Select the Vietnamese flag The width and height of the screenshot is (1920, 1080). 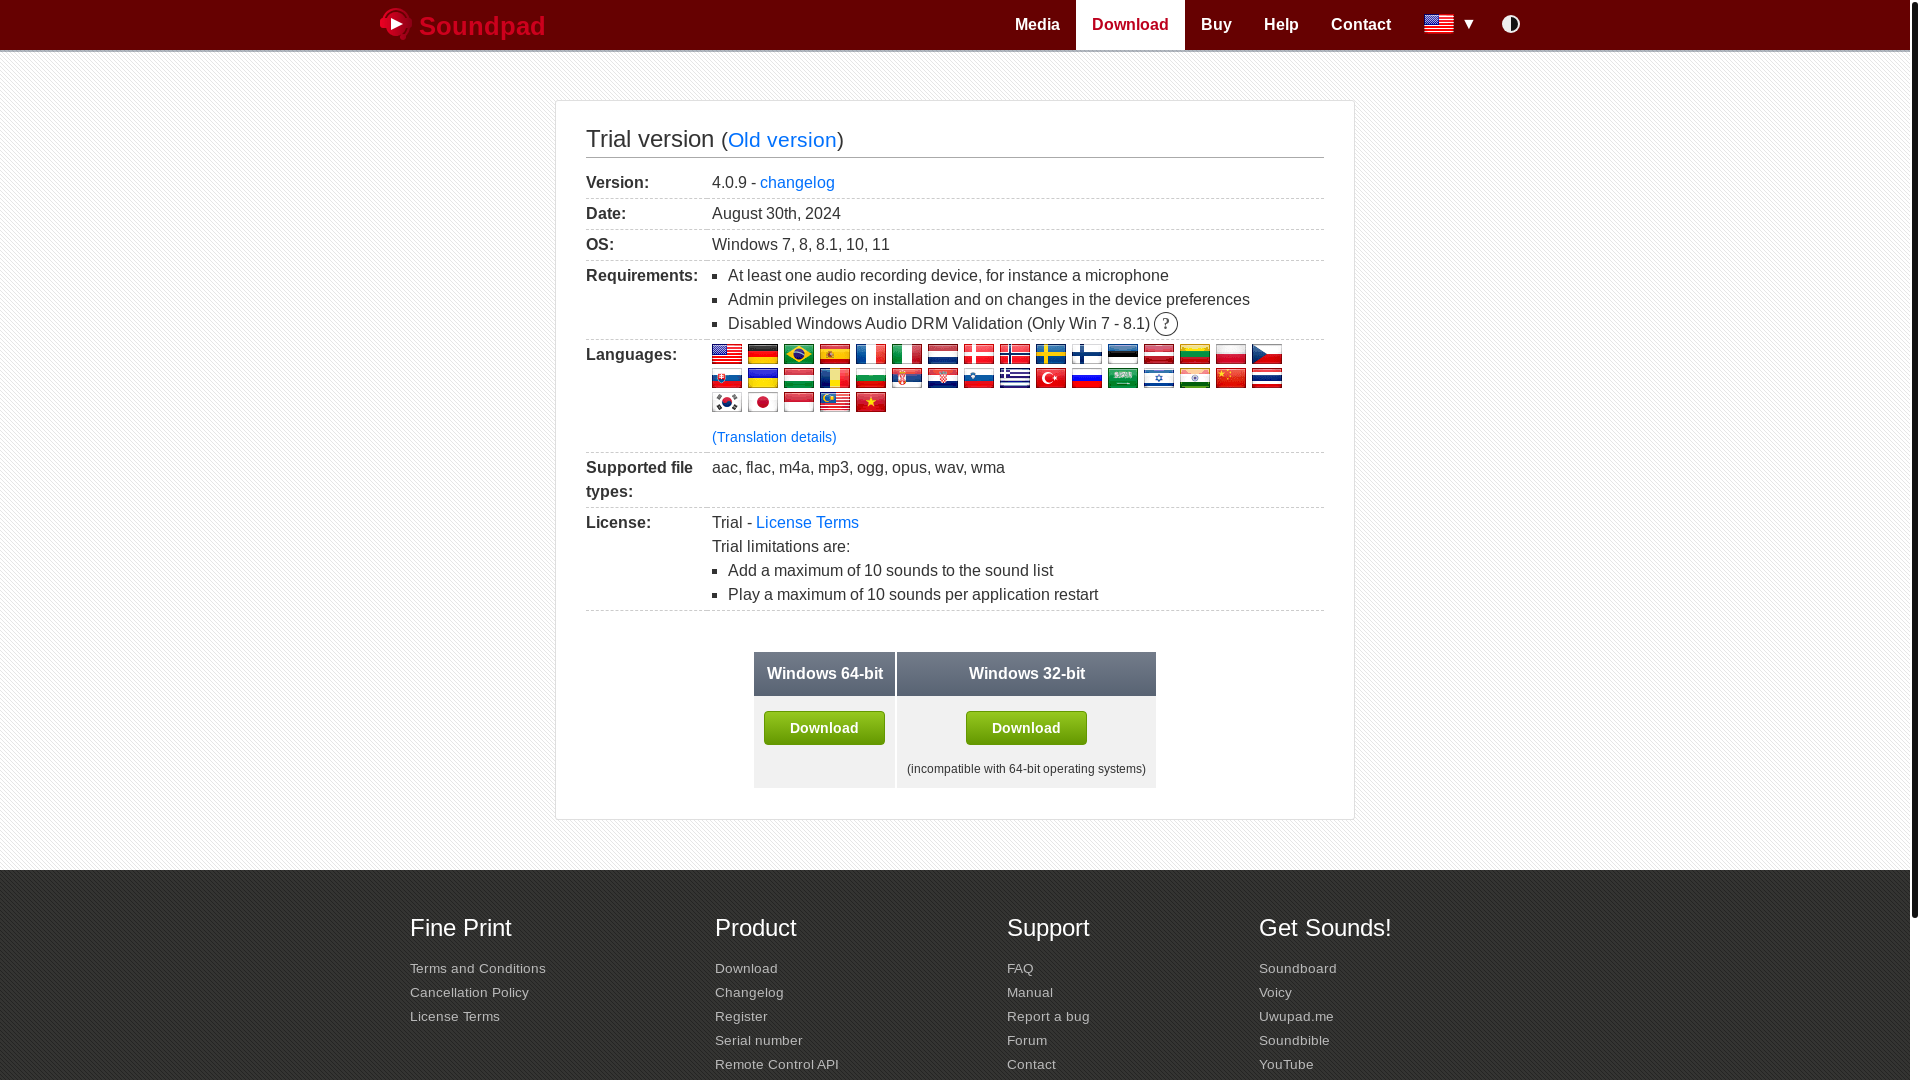point(871,402)
